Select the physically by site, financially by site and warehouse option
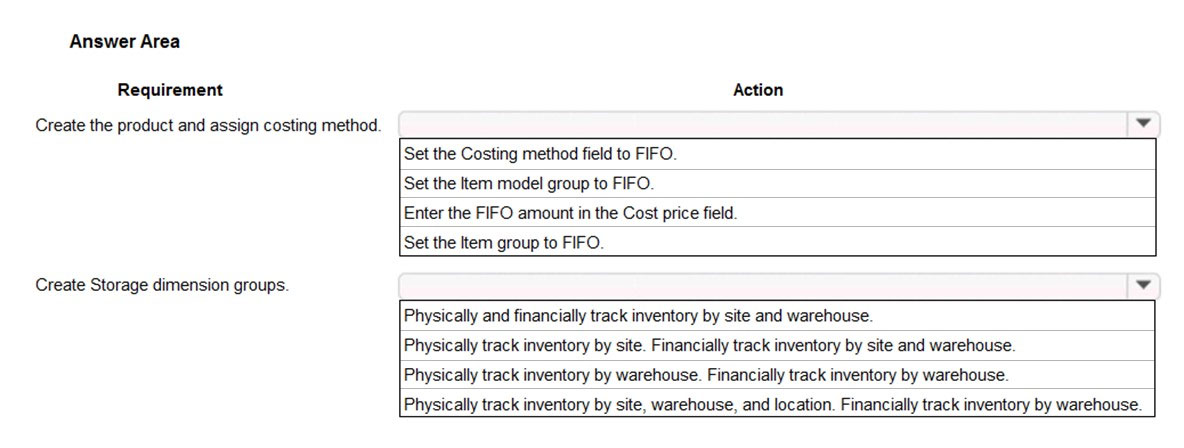 (x=778, y=345)
